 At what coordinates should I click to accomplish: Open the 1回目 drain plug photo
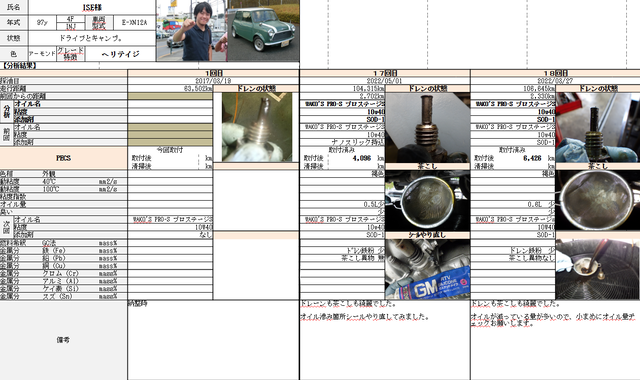[257, 127]
